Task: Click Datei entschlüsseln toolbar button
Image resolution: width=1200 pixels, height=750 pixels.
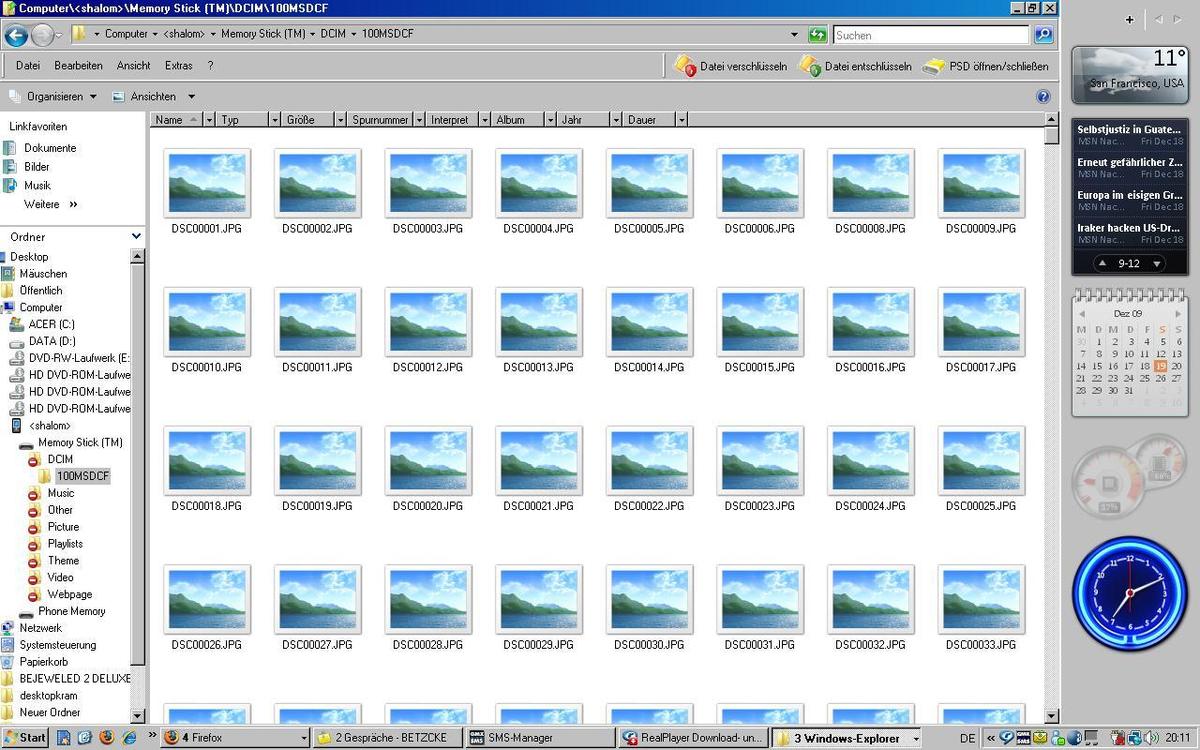Action: coord(856,66)
